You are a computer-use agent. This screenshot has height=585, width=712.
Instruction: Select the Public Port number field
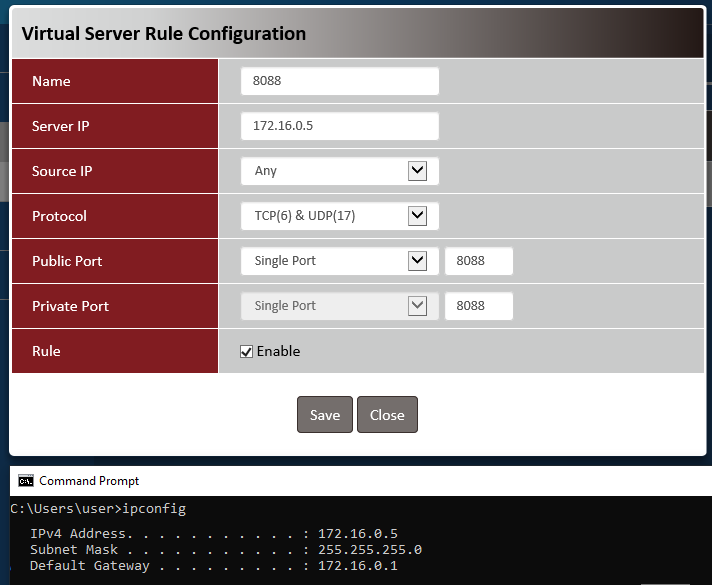tap(478, 261)
